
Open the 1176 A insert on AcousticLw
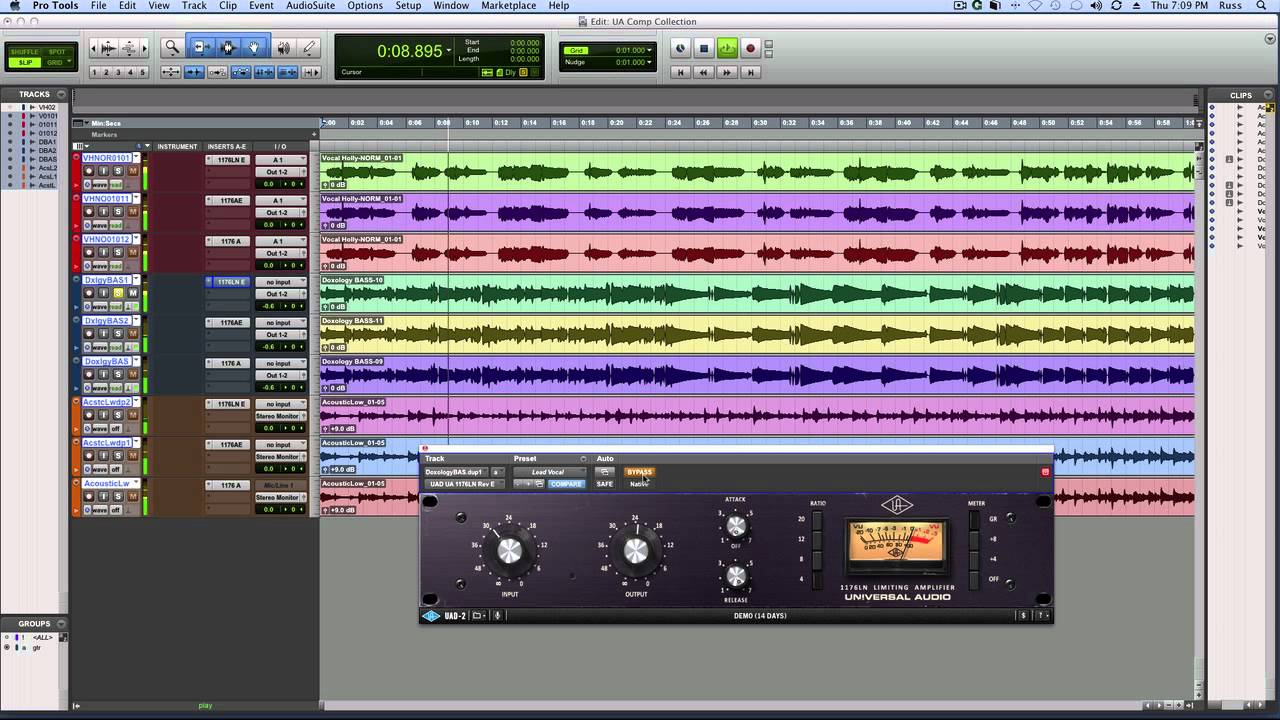pos(230,485)
